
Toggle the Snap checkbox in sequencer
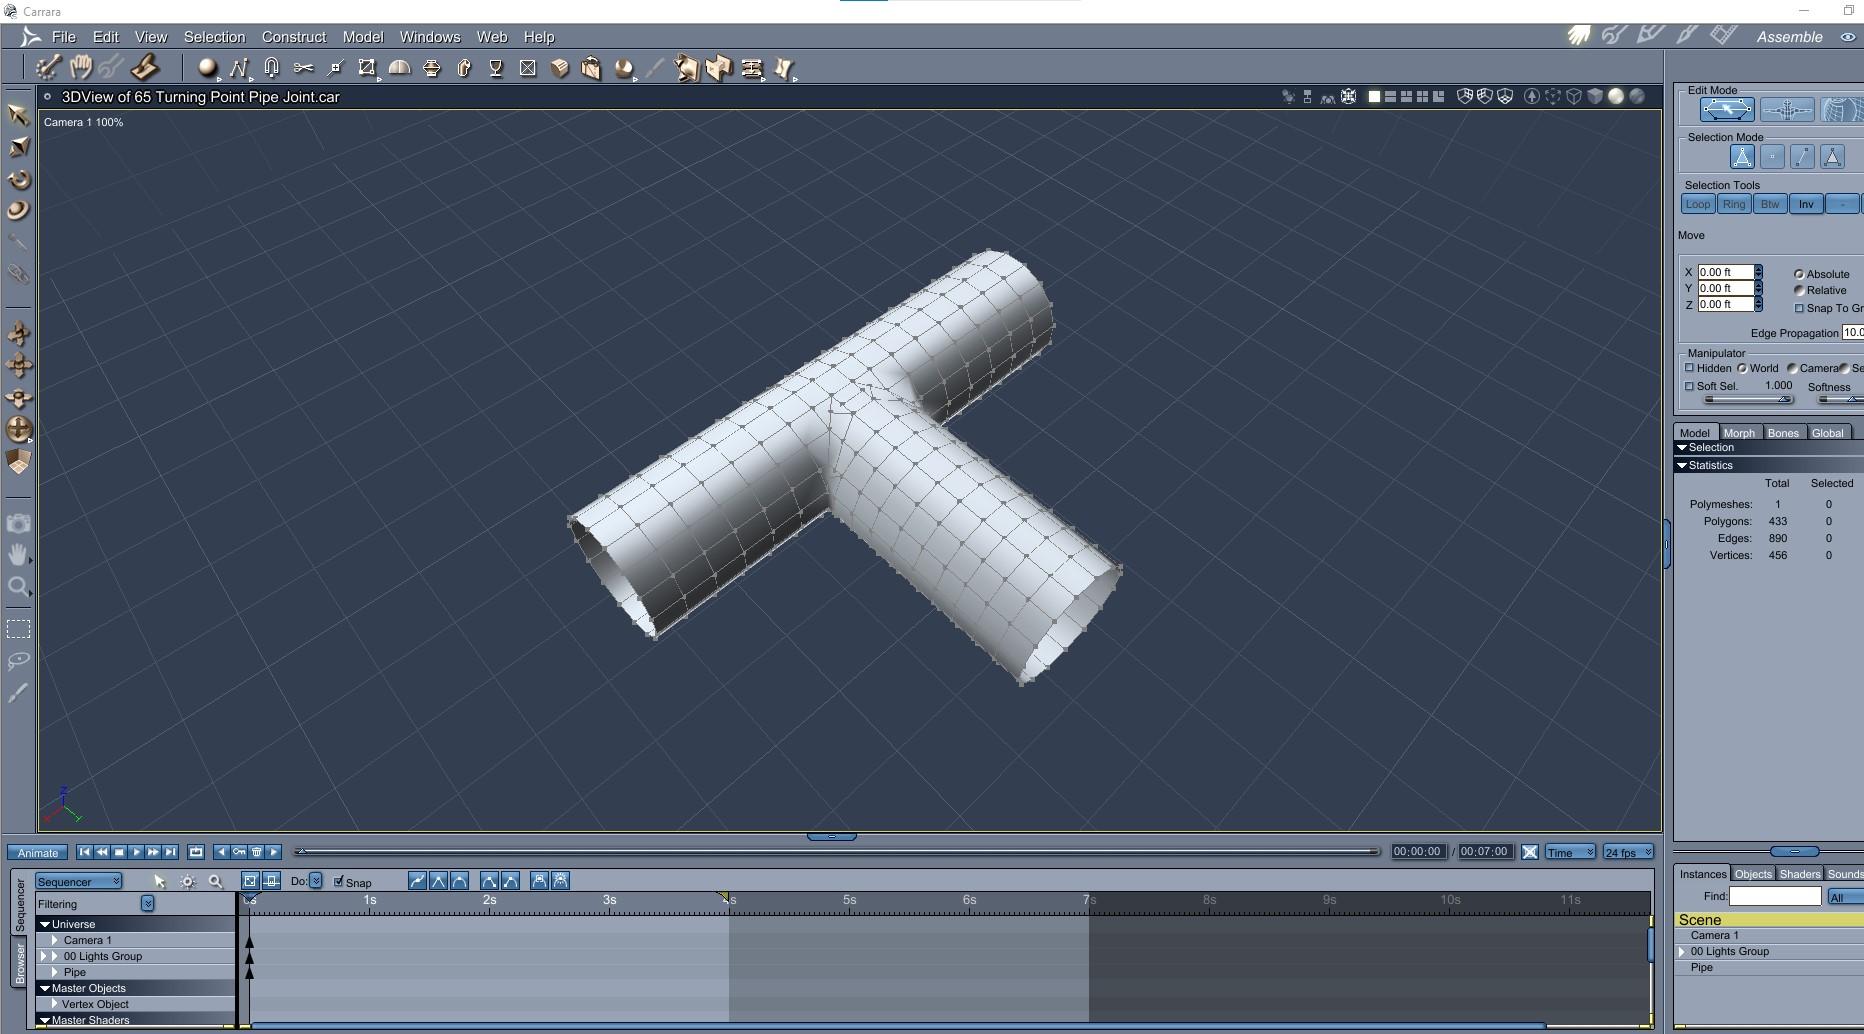(339, 881)
